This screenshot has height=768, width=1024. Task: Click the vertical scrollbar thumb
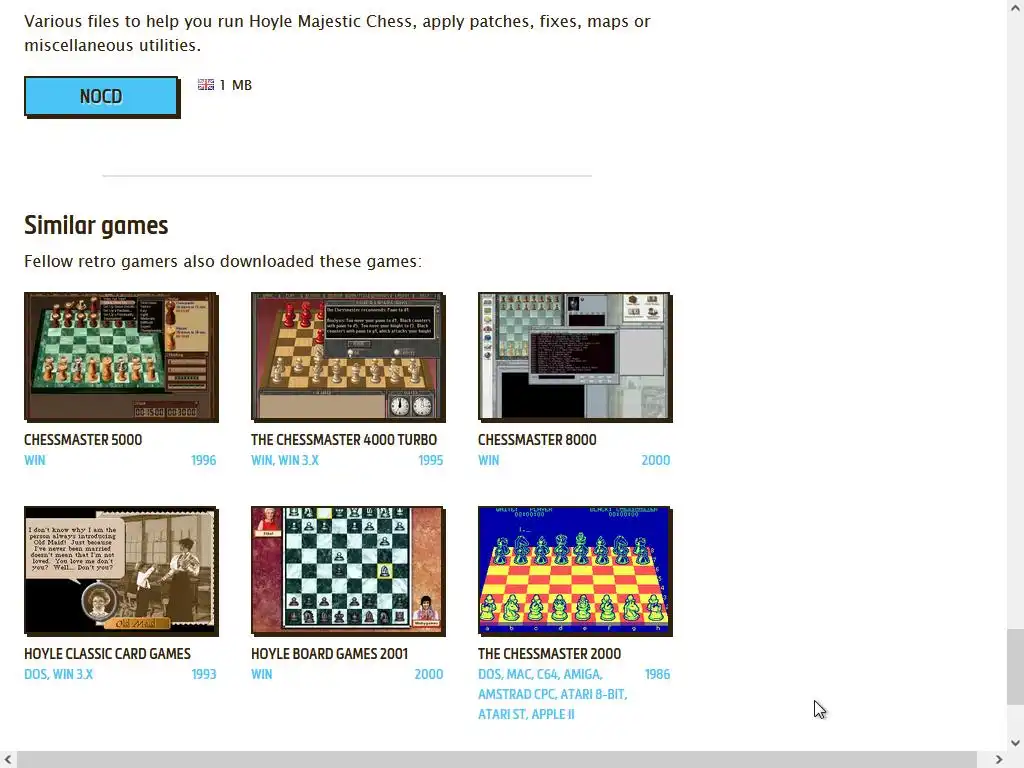coord(1015,667)
